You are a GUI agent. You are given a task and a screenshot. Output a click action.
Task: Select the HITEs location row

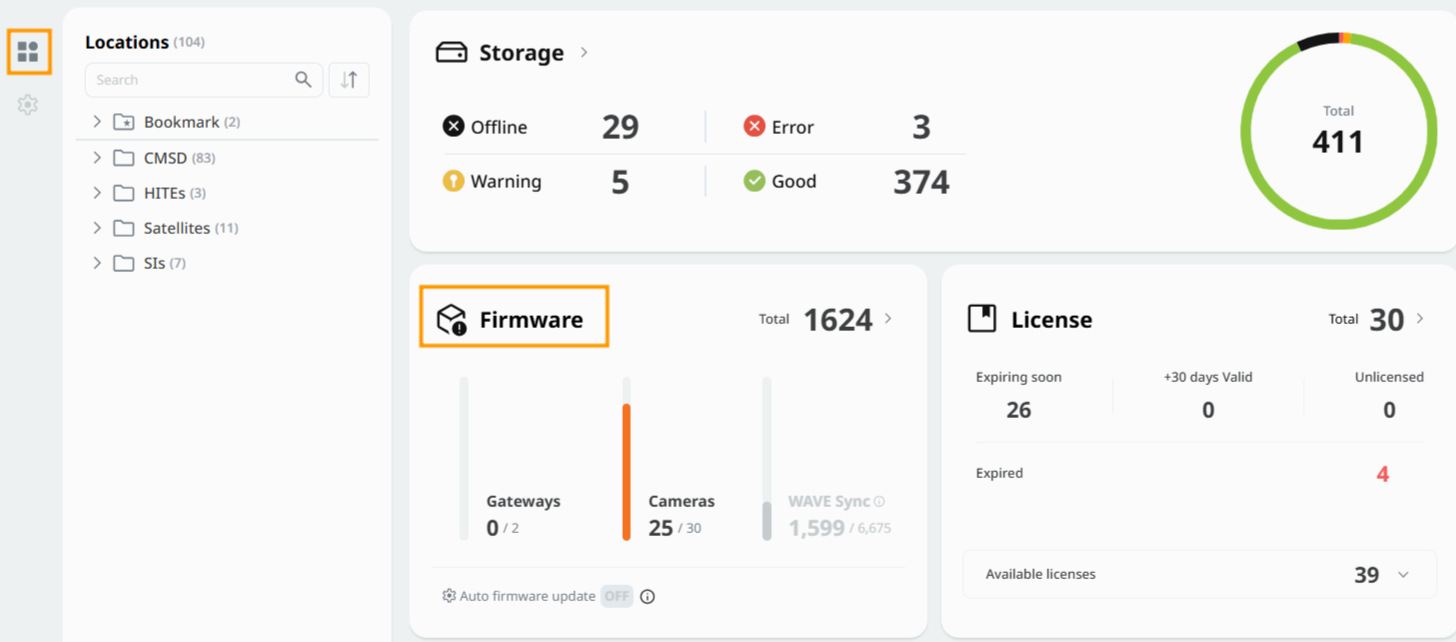click(228, 193)
